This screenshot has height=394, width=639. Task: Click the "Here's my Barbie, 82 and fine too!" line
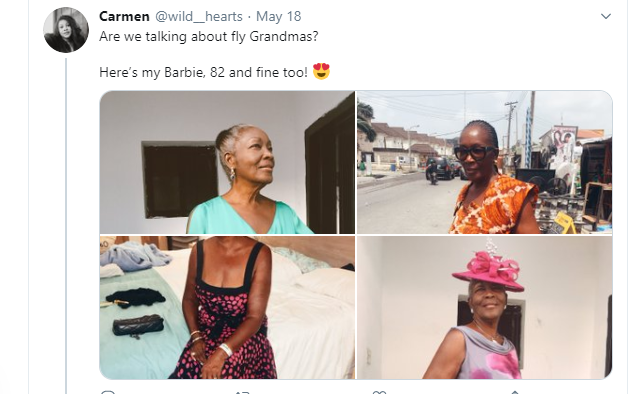(203, 72)
